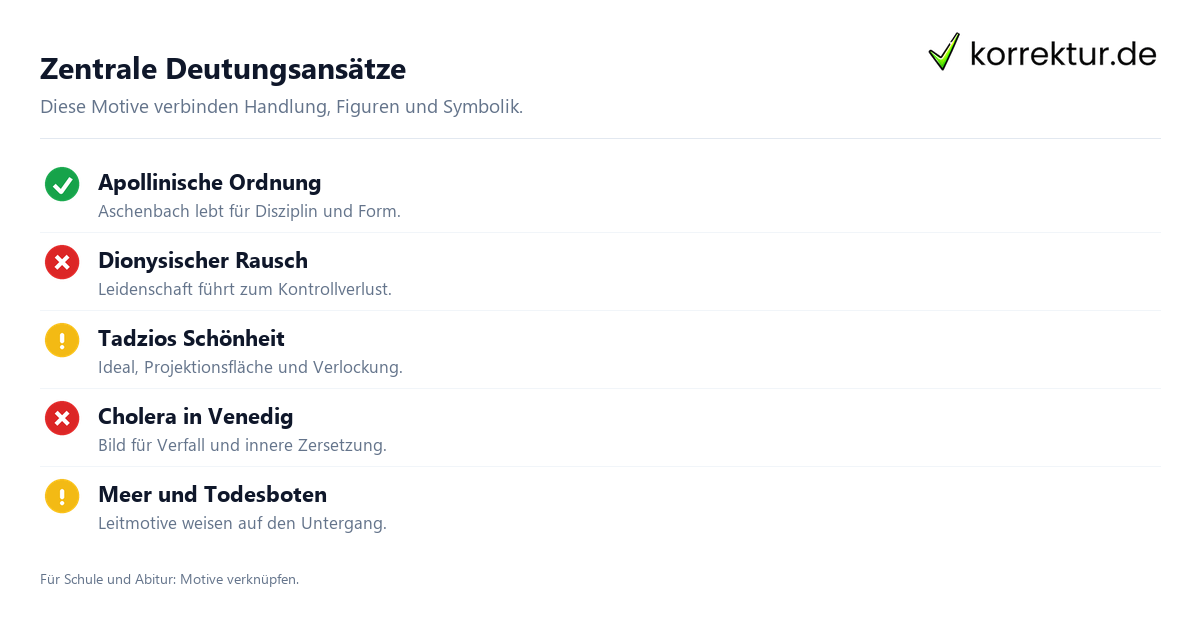Click the yellow warning icon beside Tadzios Schönheit
The height and width of the screenshot is (630, 1200).
click(x=62, y=340)
